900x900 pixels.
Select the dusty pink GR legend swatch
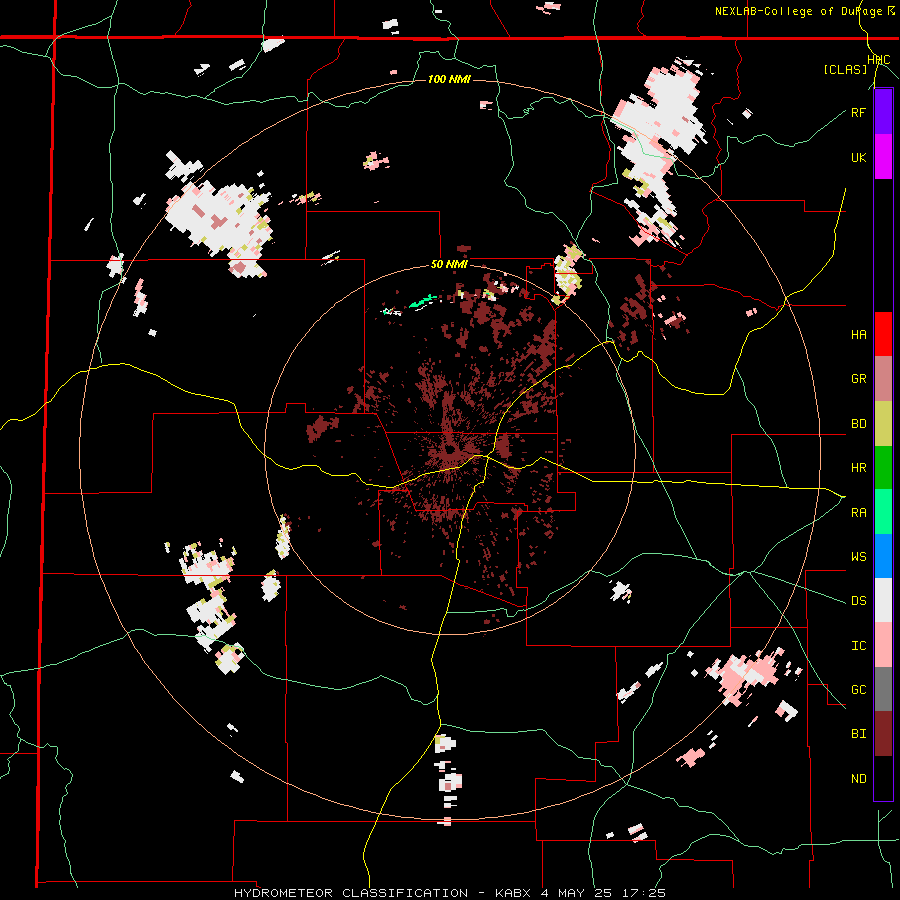pyautogui.click(x=883, y=378)
